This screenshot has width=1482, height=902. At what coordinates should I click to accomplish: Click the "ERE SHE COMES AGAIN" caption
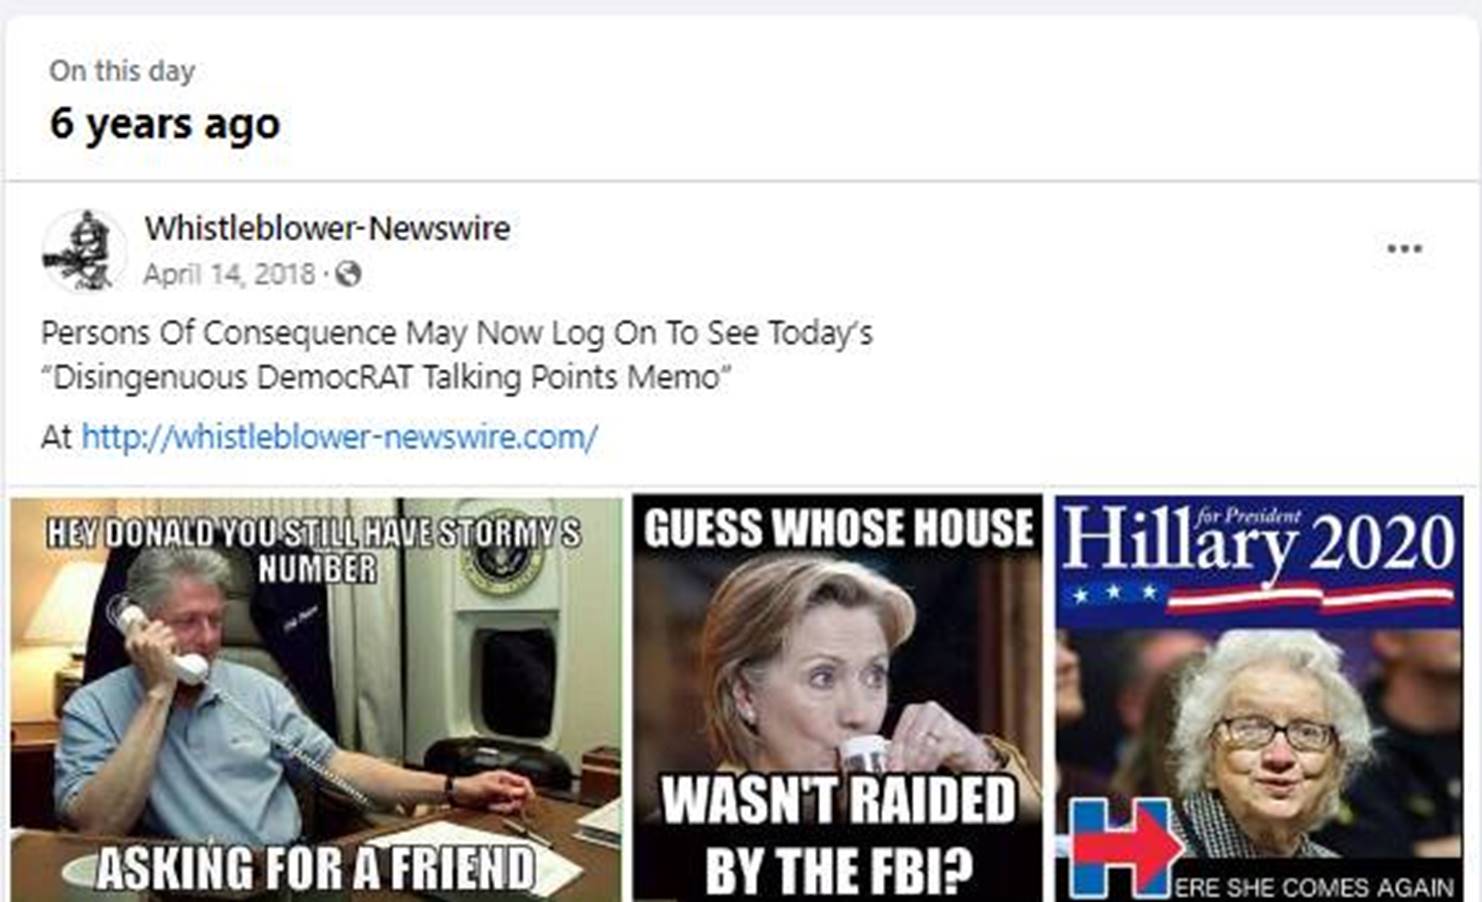click(1314, 886)
